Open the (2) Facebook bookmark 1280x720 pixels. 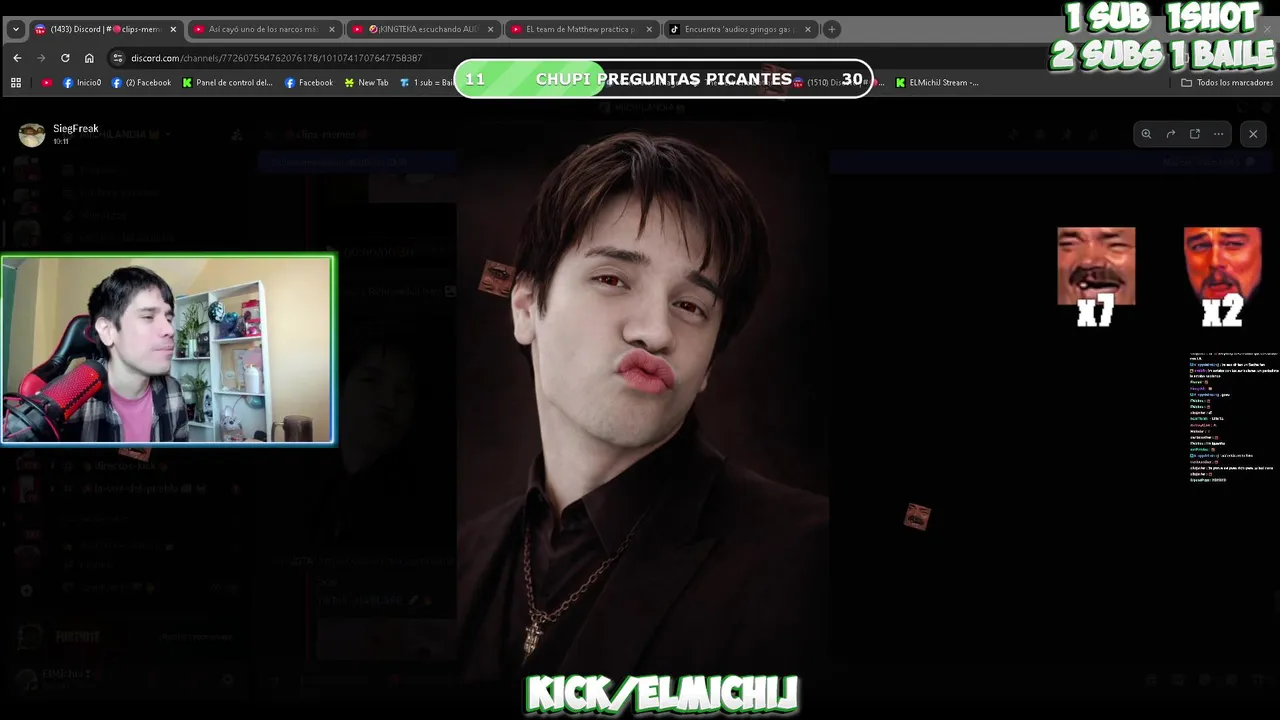click(141, 83)
